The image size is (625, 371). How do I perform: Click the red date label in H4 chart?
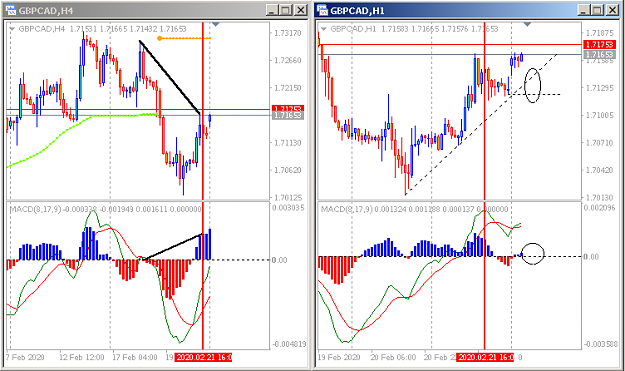tap(204, 357)
